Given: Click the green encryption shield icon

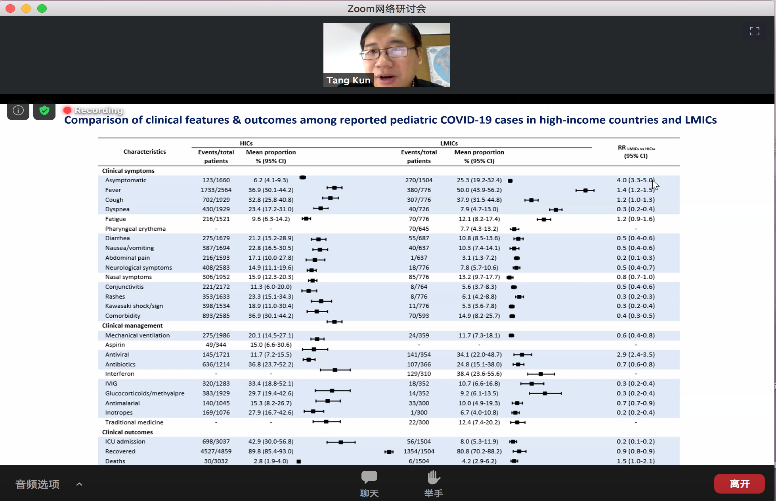Looking at the screenshot, I should tap(43, 111).
